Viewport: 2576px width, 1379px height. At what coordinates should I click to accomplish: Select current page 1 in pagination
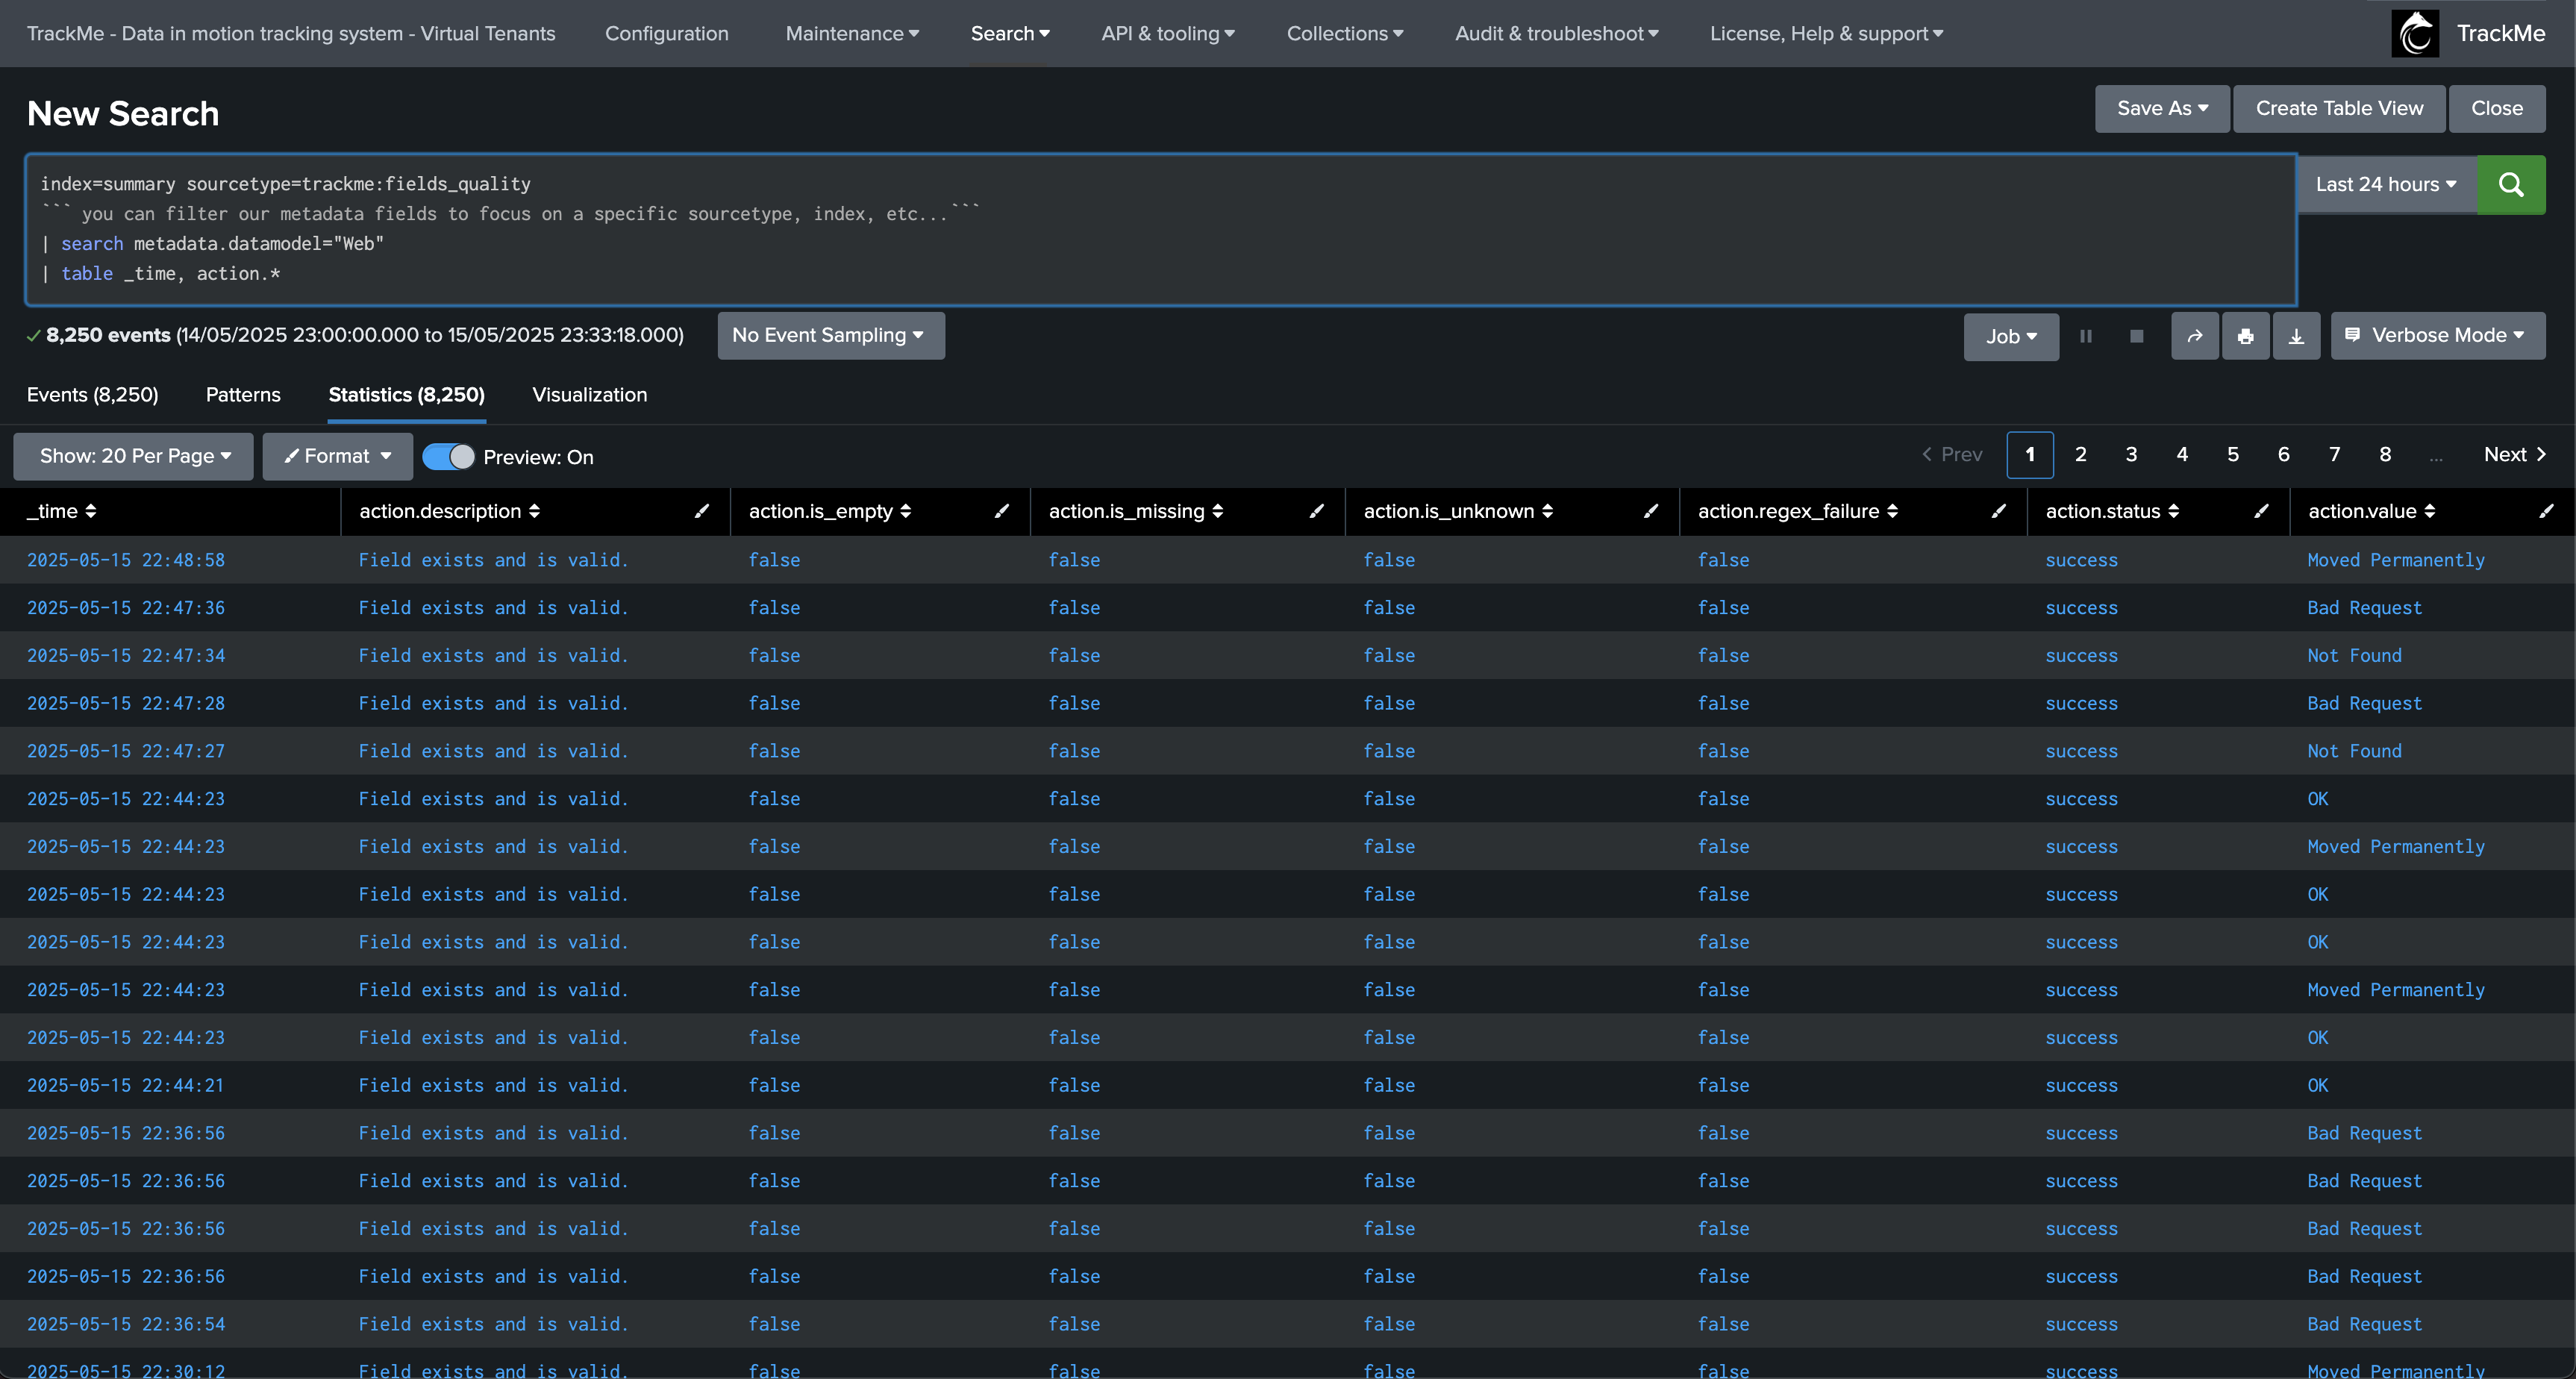[x=2030, y=455]
